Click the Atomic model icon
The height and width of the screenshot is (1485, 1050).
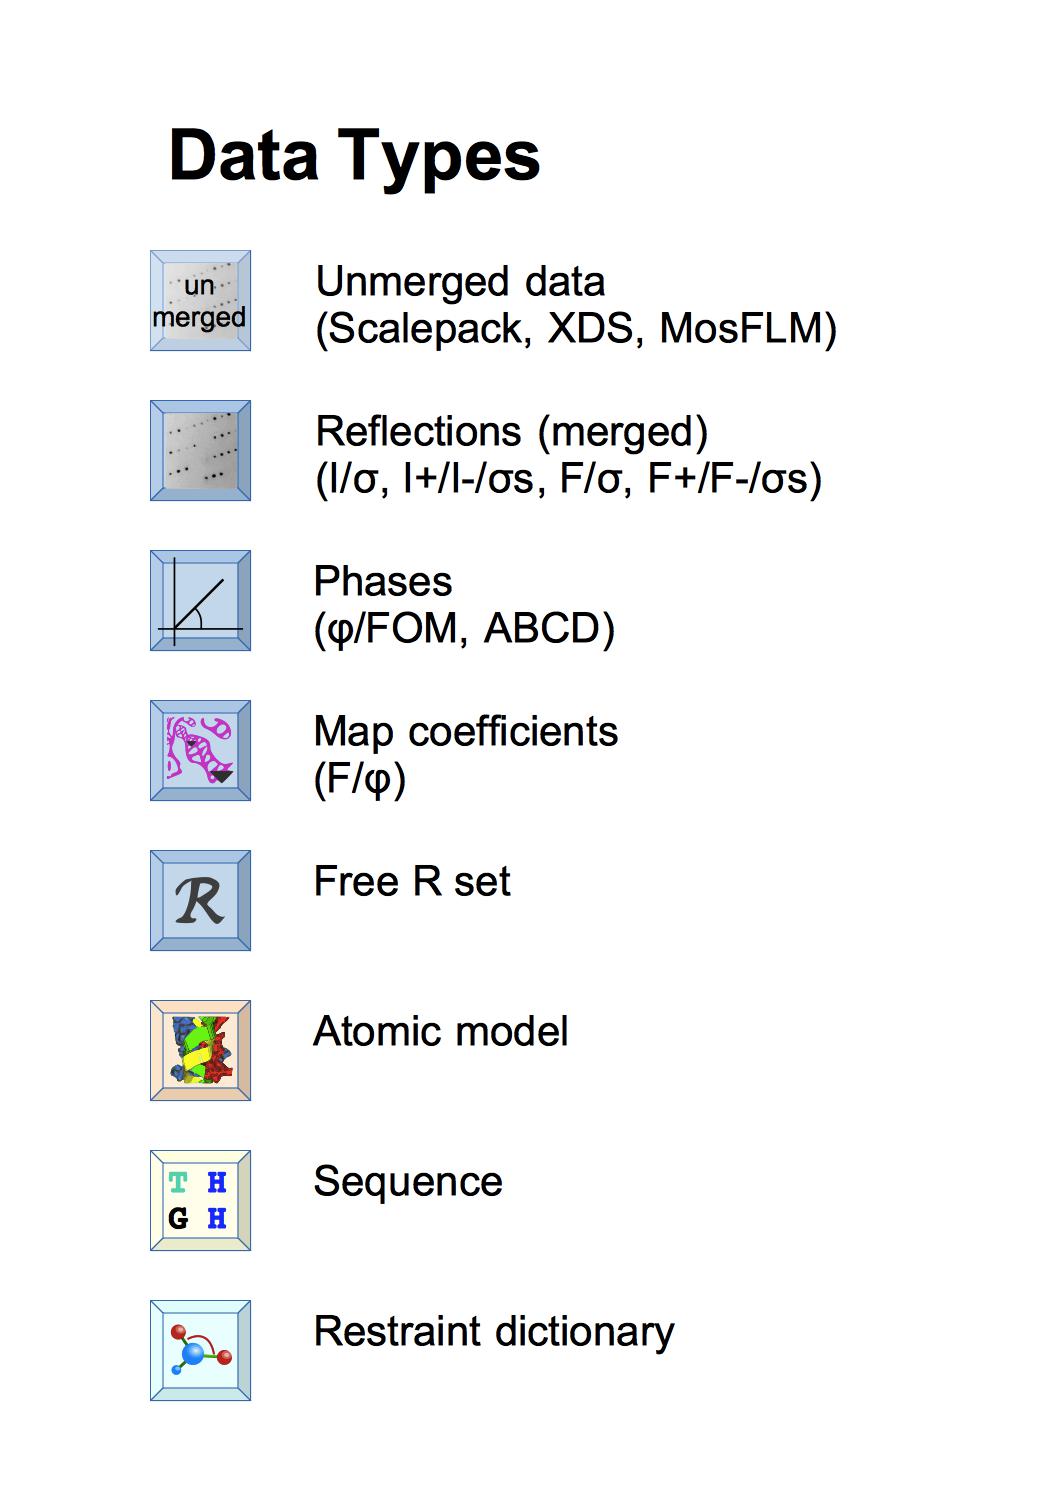200,1050
